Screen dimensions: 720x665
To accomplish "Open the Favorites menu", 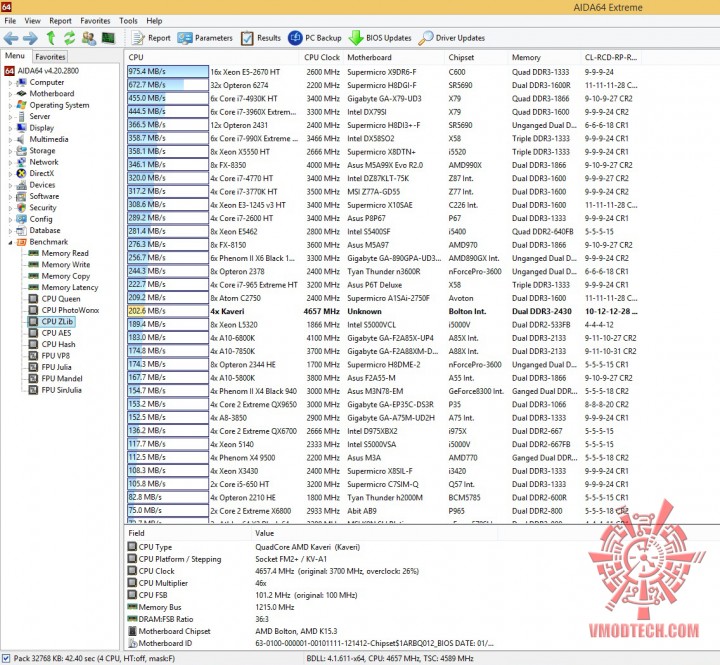I will [x=95, y=21].
